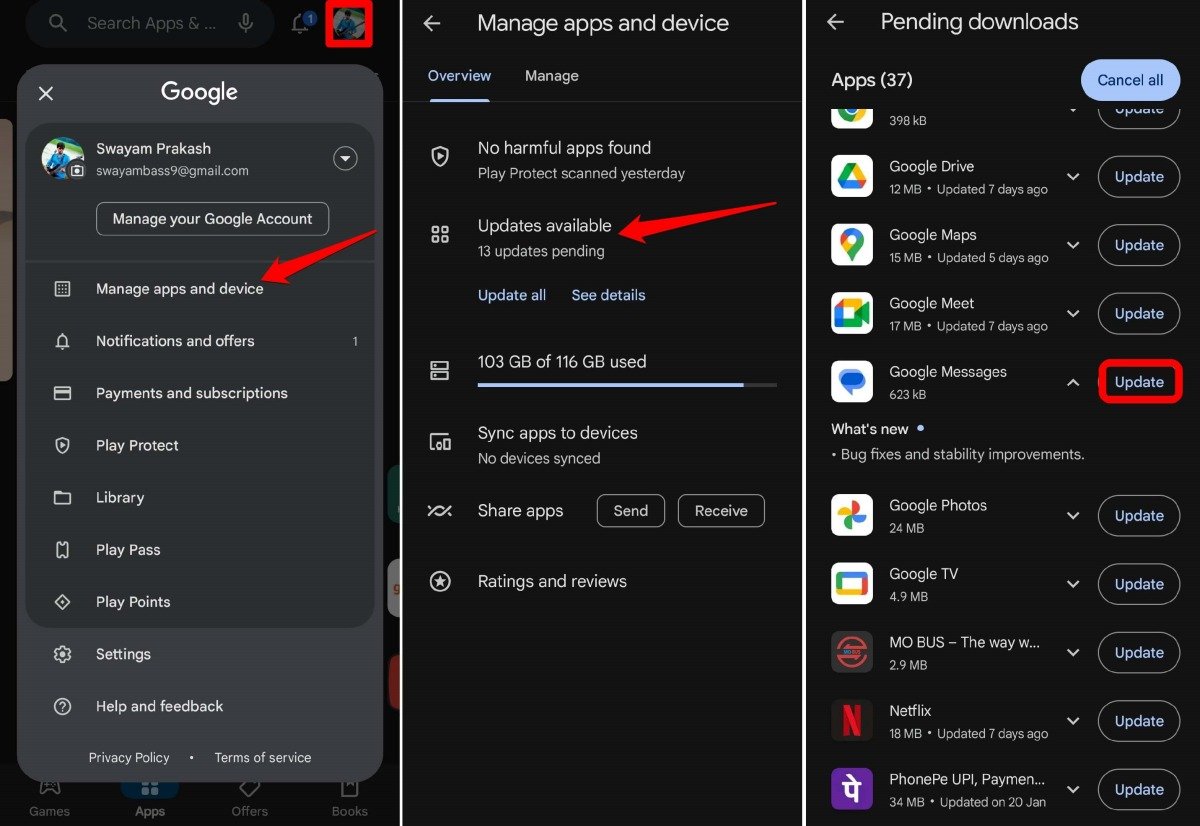Tap the Google Maps app icon
Screen dimensions: 1200x826
pos(851,245)
